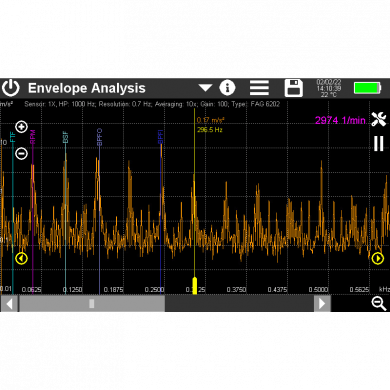Click the 2974 1/min speed readout

[x=340, y=120]
